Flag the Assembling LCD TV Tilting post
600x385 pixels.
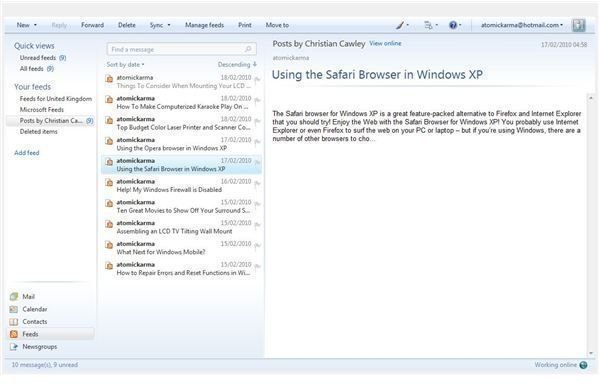(x=257, y=225)
